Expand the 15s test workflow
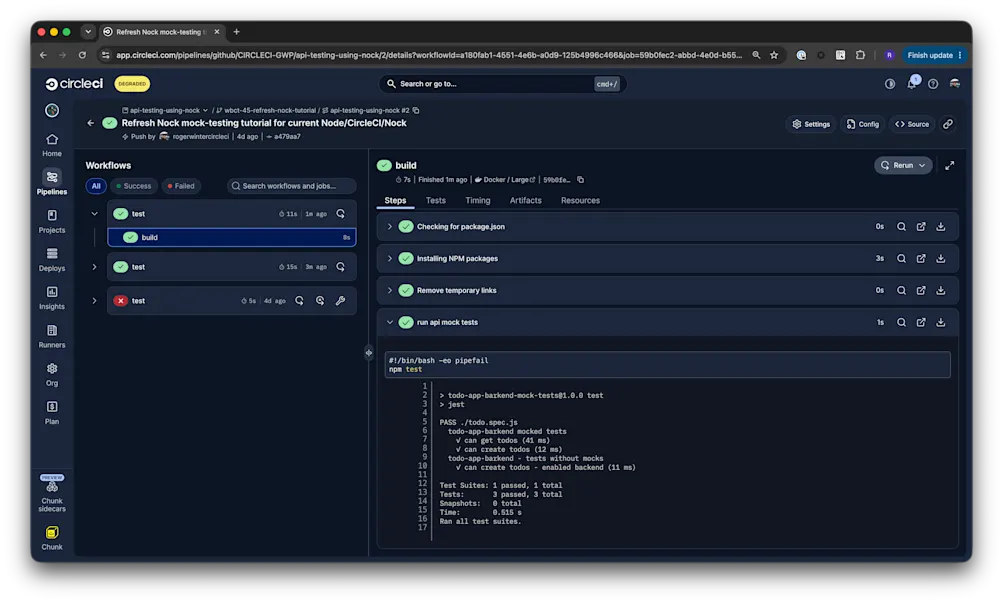Viewport: 1003px width, 603px height. (94, 267)
